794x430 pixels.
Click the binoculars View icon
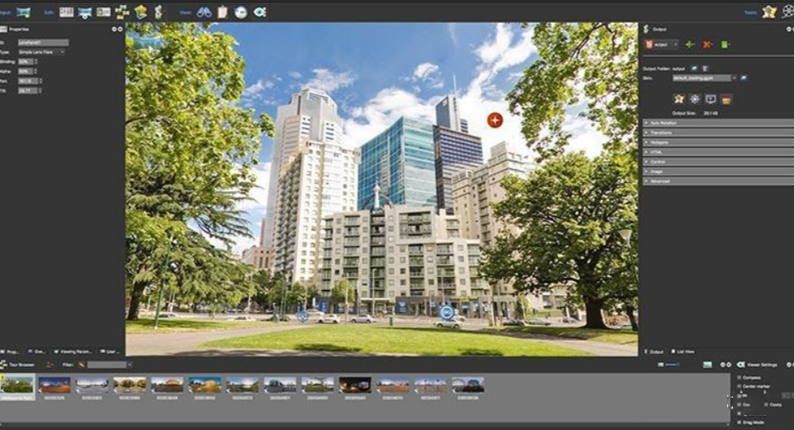pyautogui.click(x=204, y=12)
